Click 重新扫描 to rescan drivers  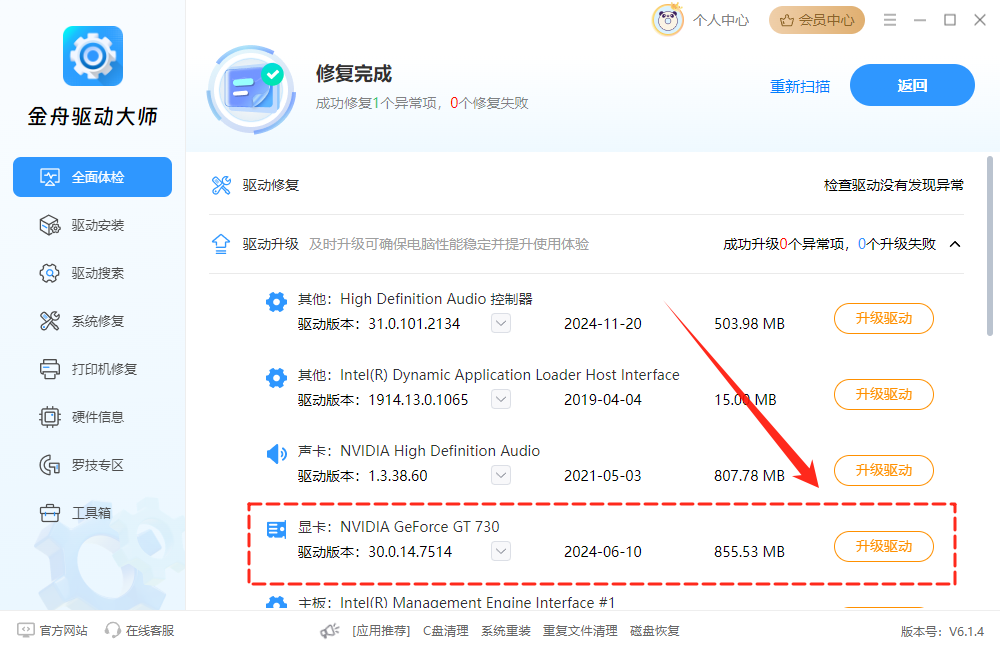tap(800, 87)
